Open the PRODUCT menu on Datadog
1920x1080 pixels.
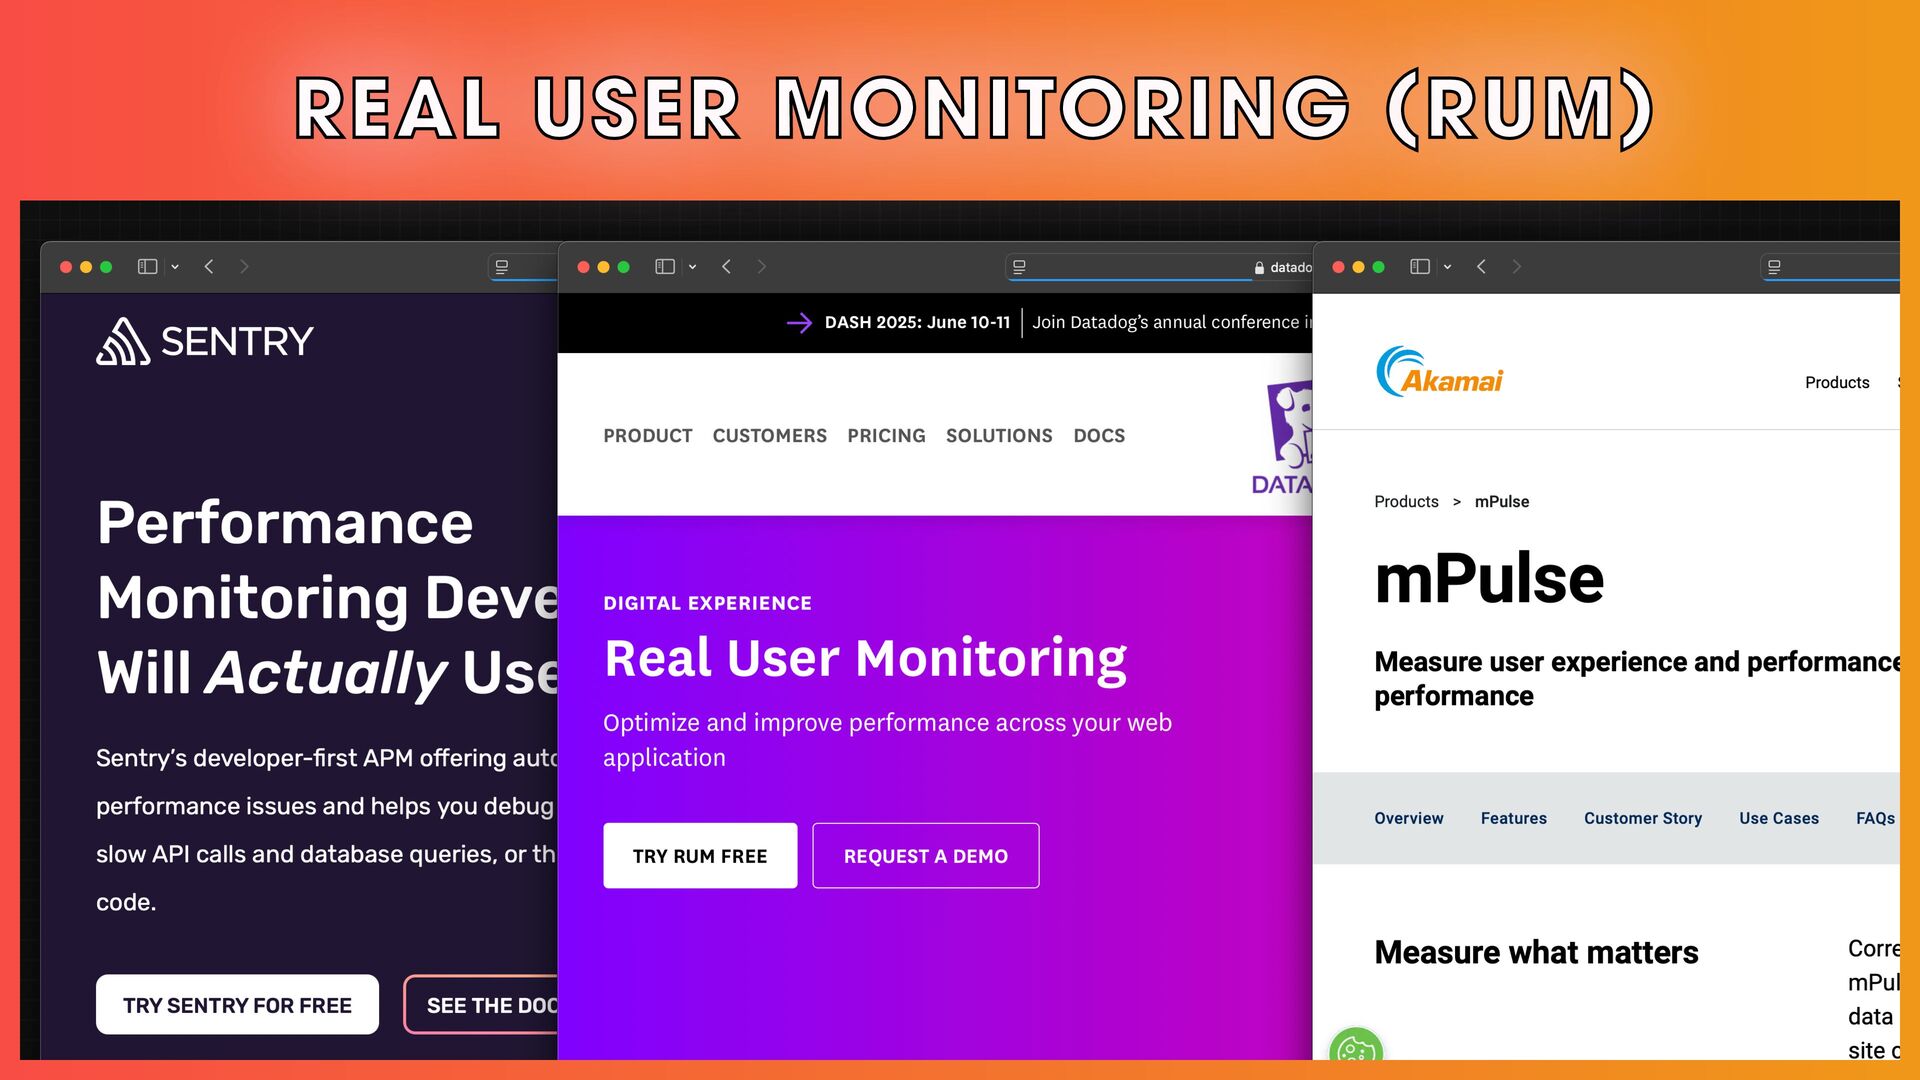click(x=647, y=436)
